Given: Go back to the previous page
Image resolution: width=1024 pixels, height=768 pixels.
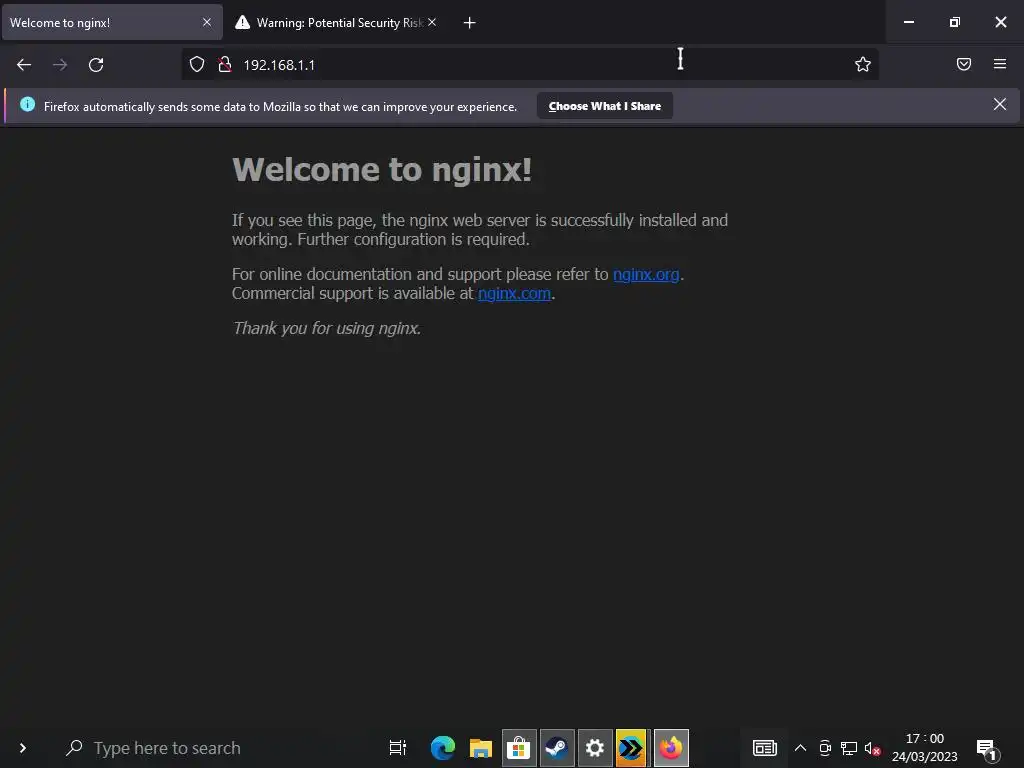Looking at the screenshot, I should pos(24,65).
